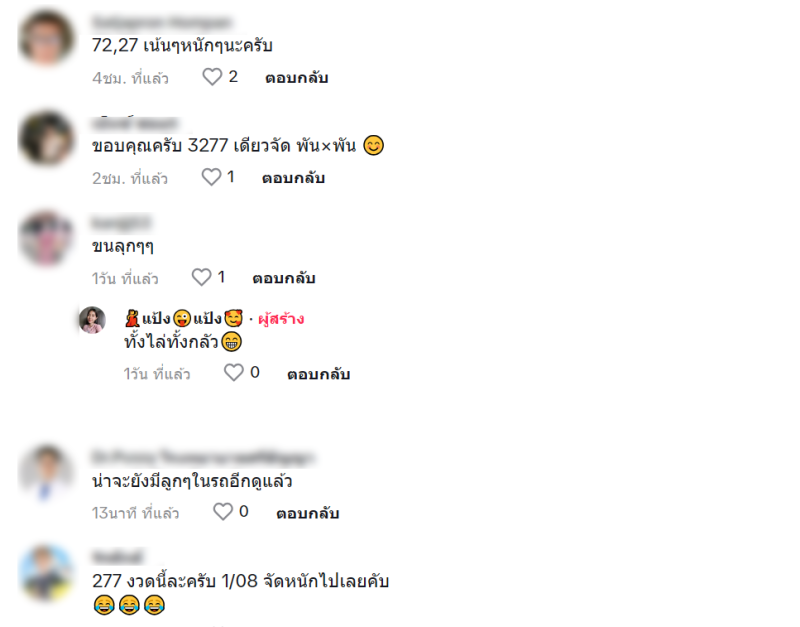
Task: Open creator แป้ง avatar in reply
Action: (92, 320)
